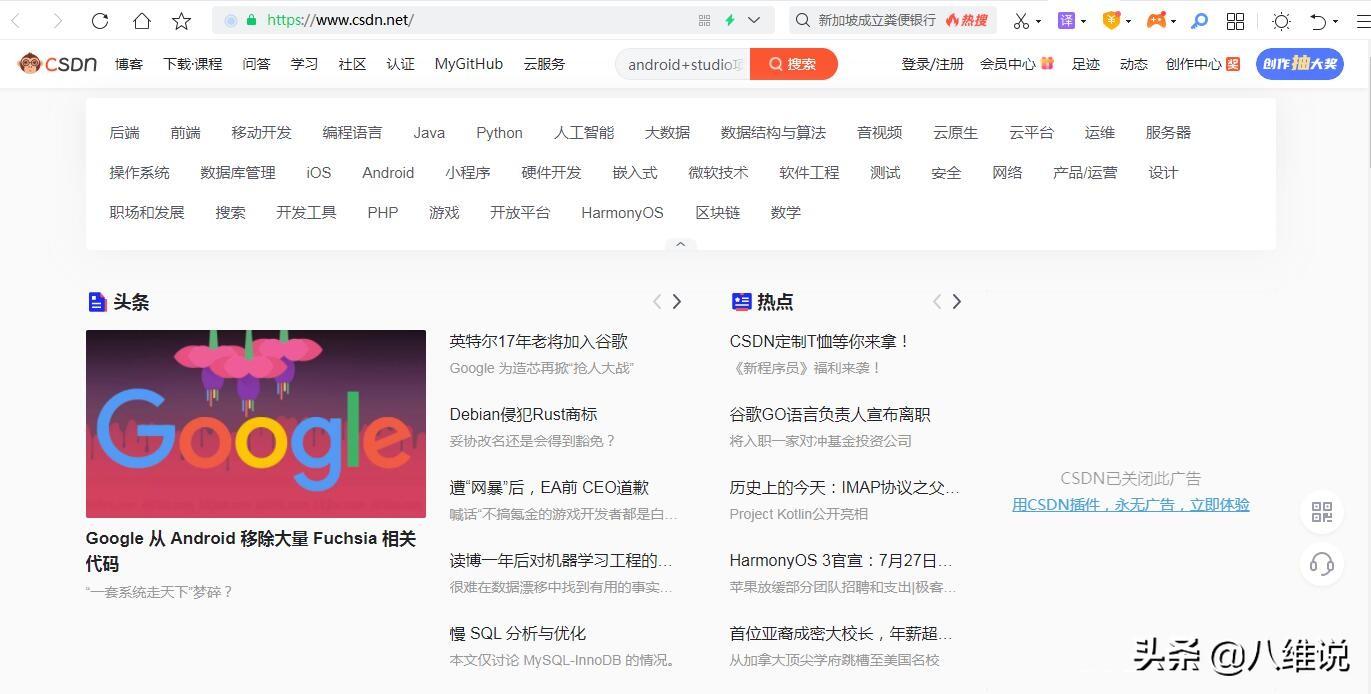Click the 热搜 hot search badge
1371x694 pixels.
966,20
